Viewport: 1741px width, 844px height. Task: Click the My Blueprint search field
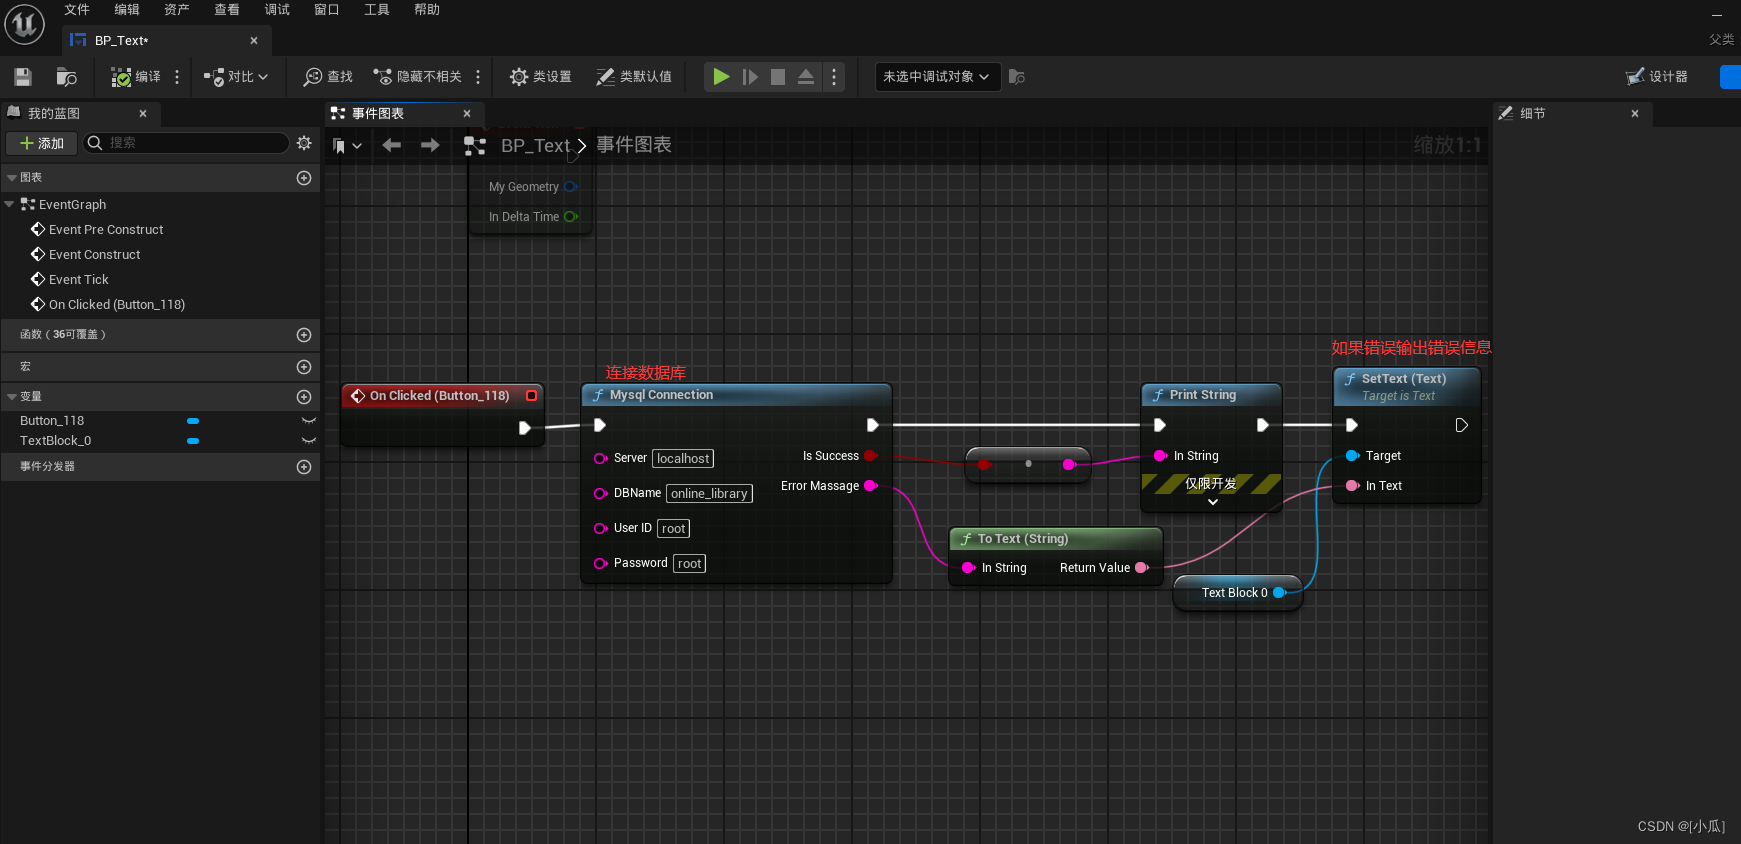tap(186, 143)
